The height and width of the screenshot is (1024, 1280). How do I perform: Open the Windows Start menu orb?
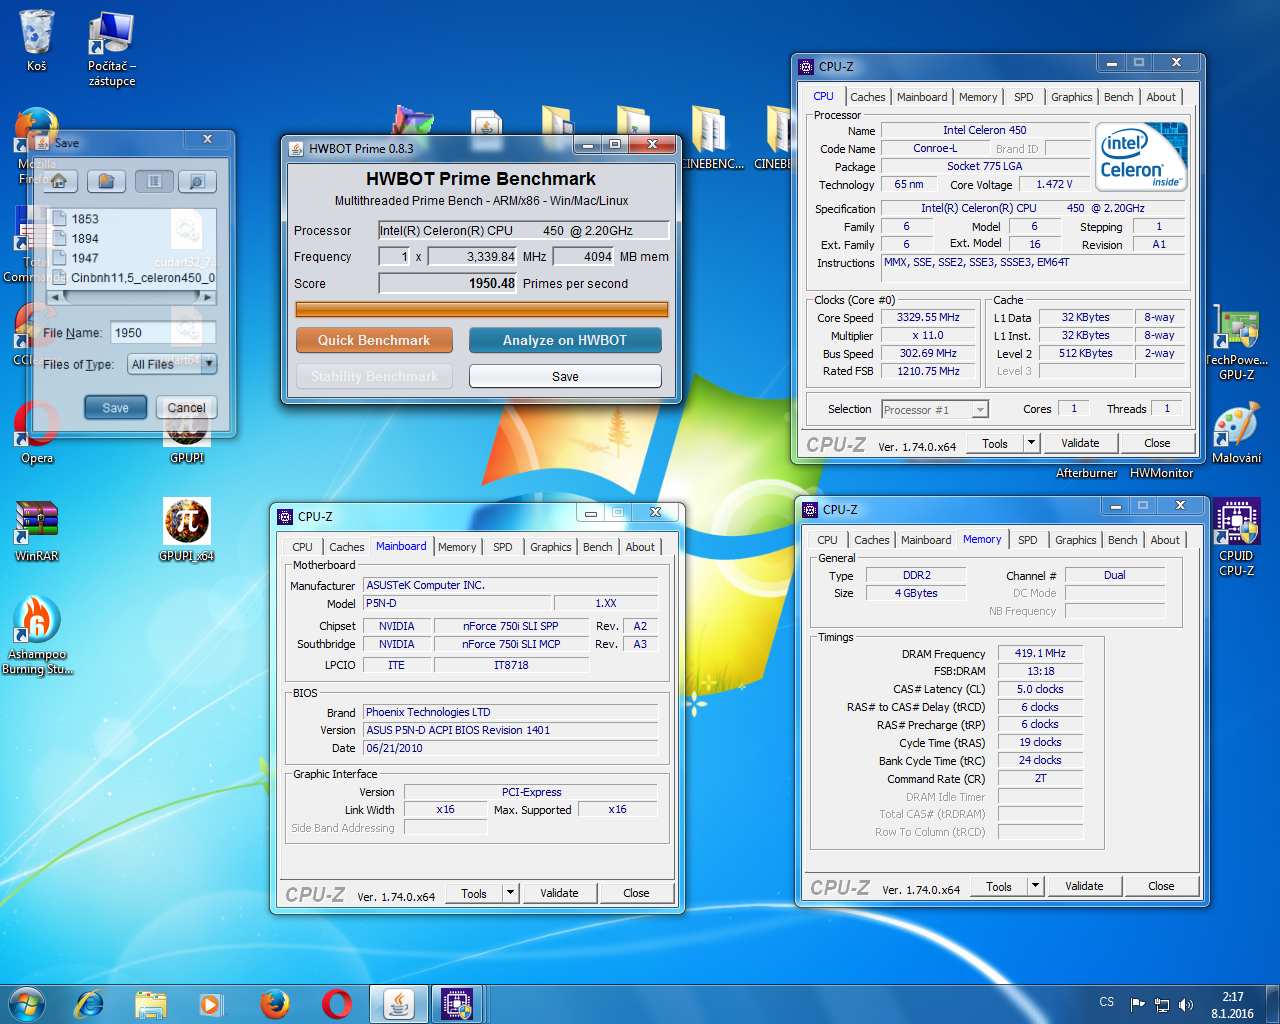[x=27, y=1003]
